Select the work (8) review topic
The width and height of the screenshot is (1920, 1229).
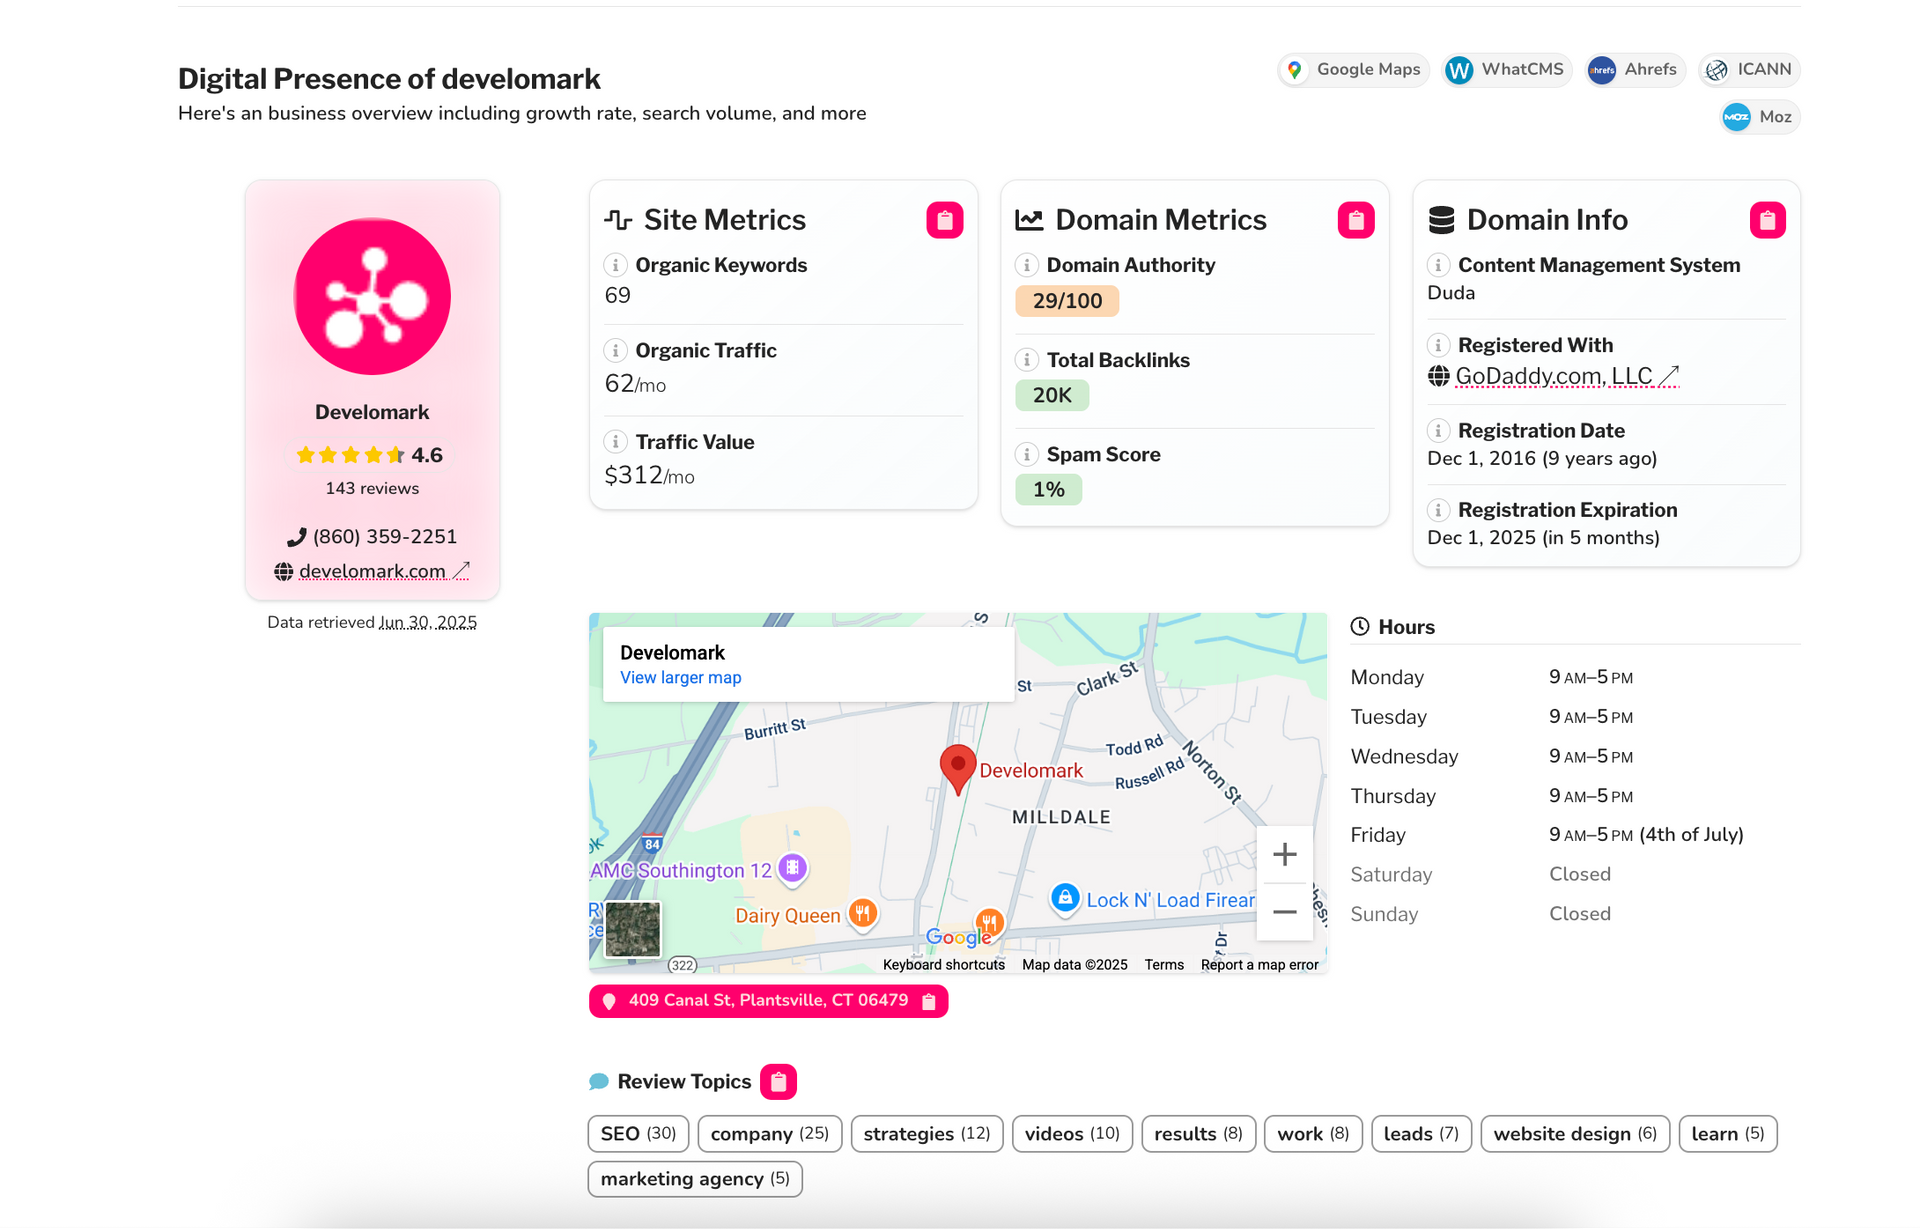(x=1313, y=1134)
